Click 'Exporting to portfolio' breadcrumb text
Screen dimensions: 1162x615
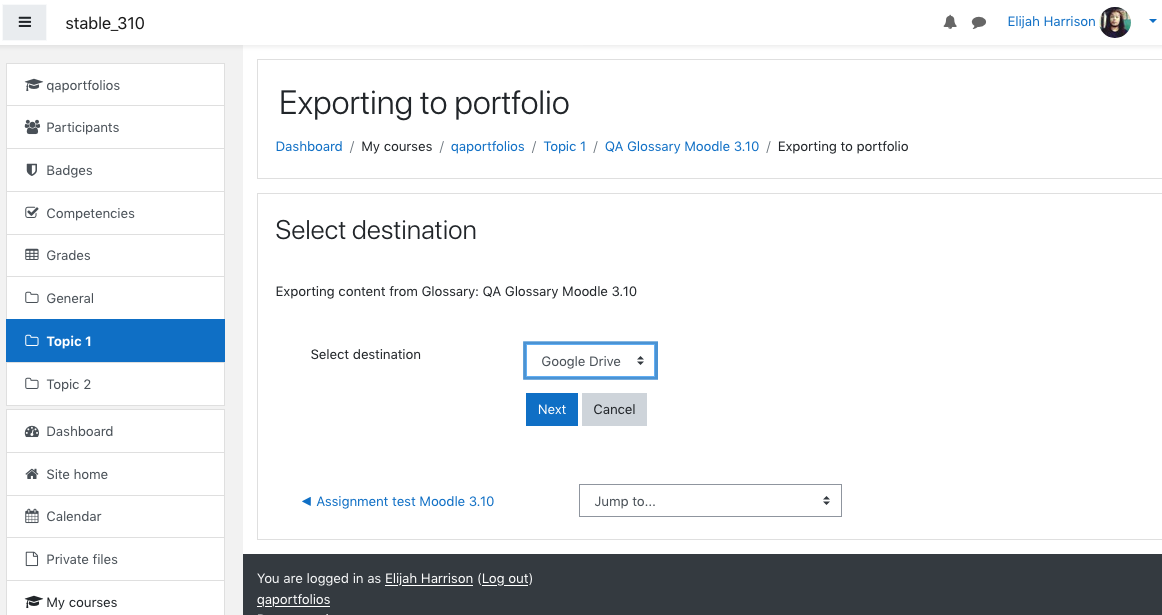[843, 147]
